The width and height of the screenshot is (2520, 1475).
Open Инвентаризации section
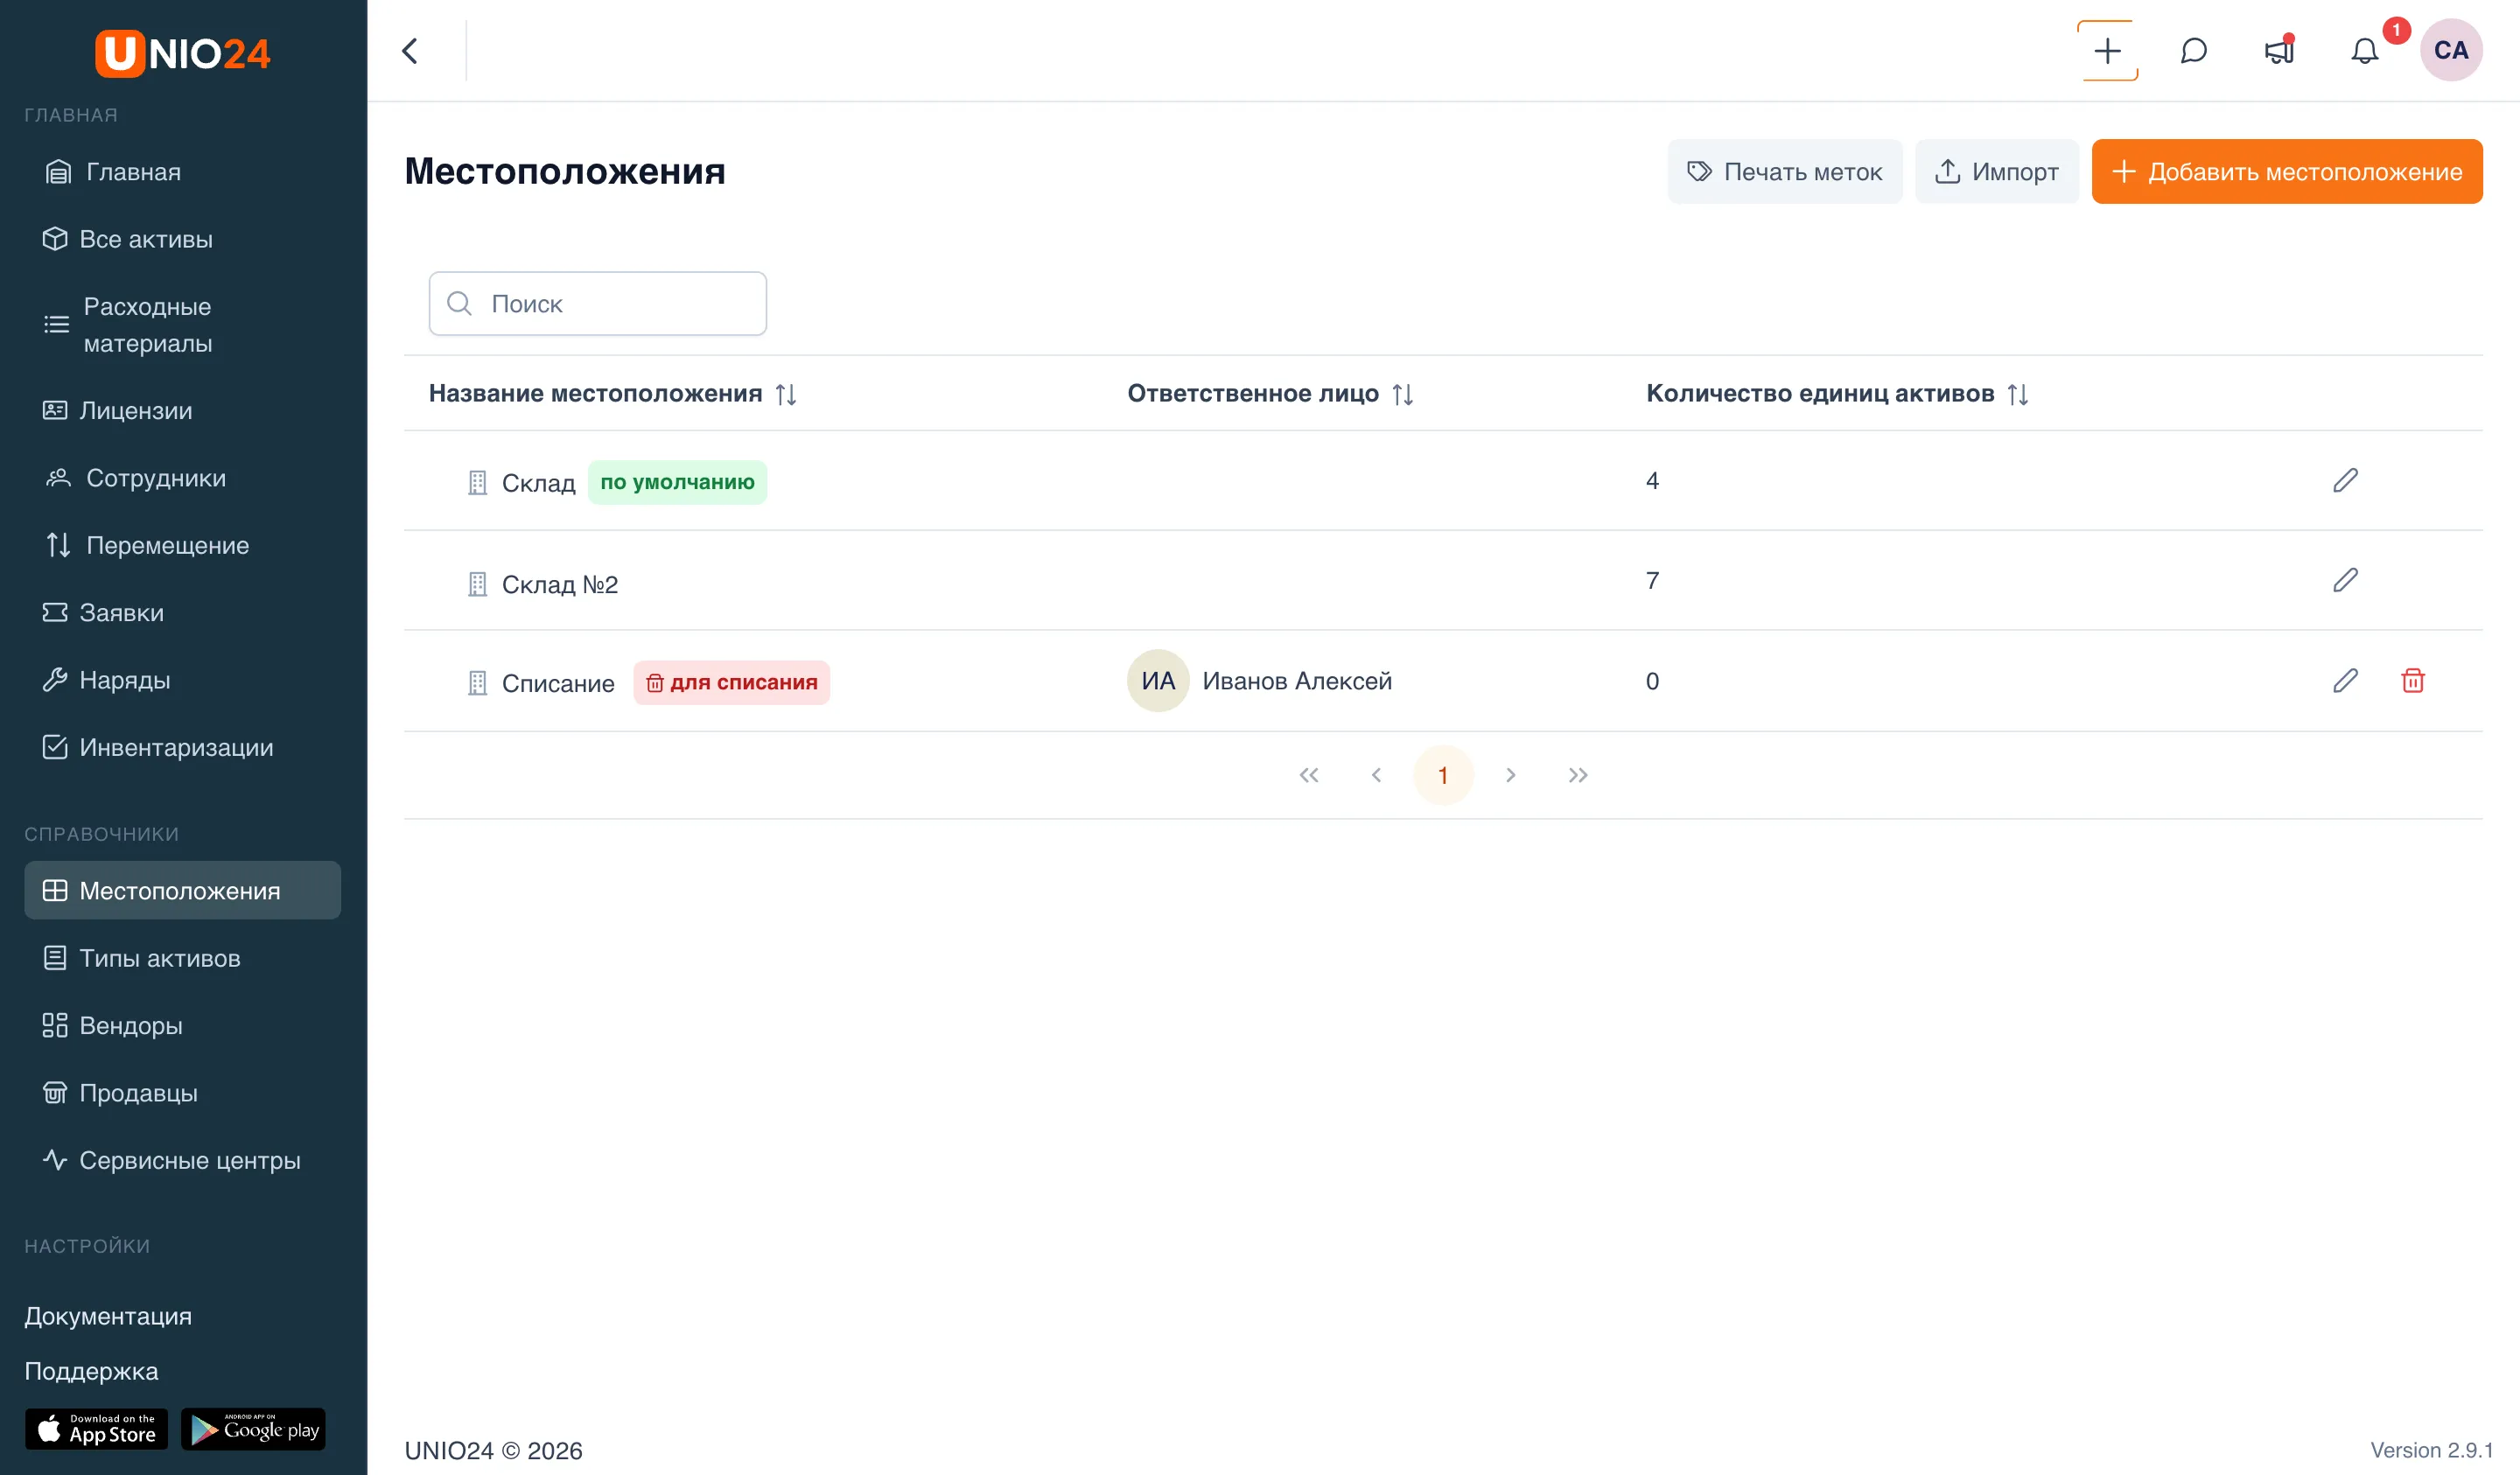(182, 747)
